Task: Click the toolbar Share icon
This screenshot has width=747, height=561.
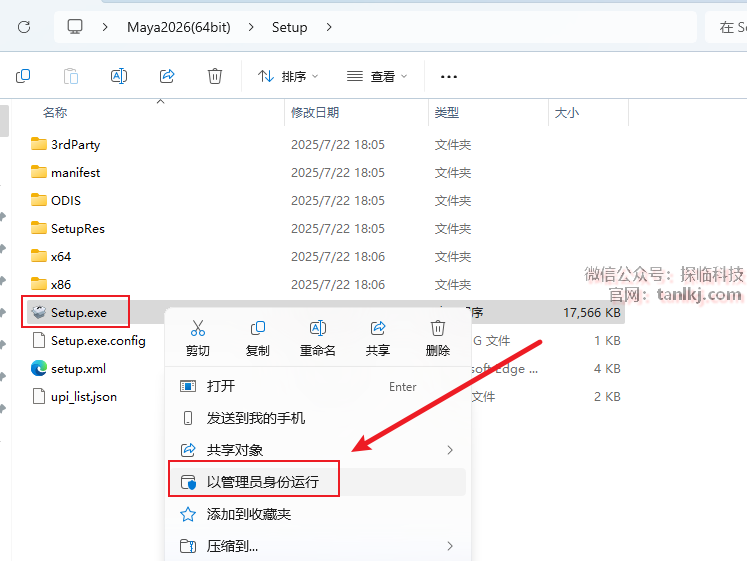Action: coord(167,76)
